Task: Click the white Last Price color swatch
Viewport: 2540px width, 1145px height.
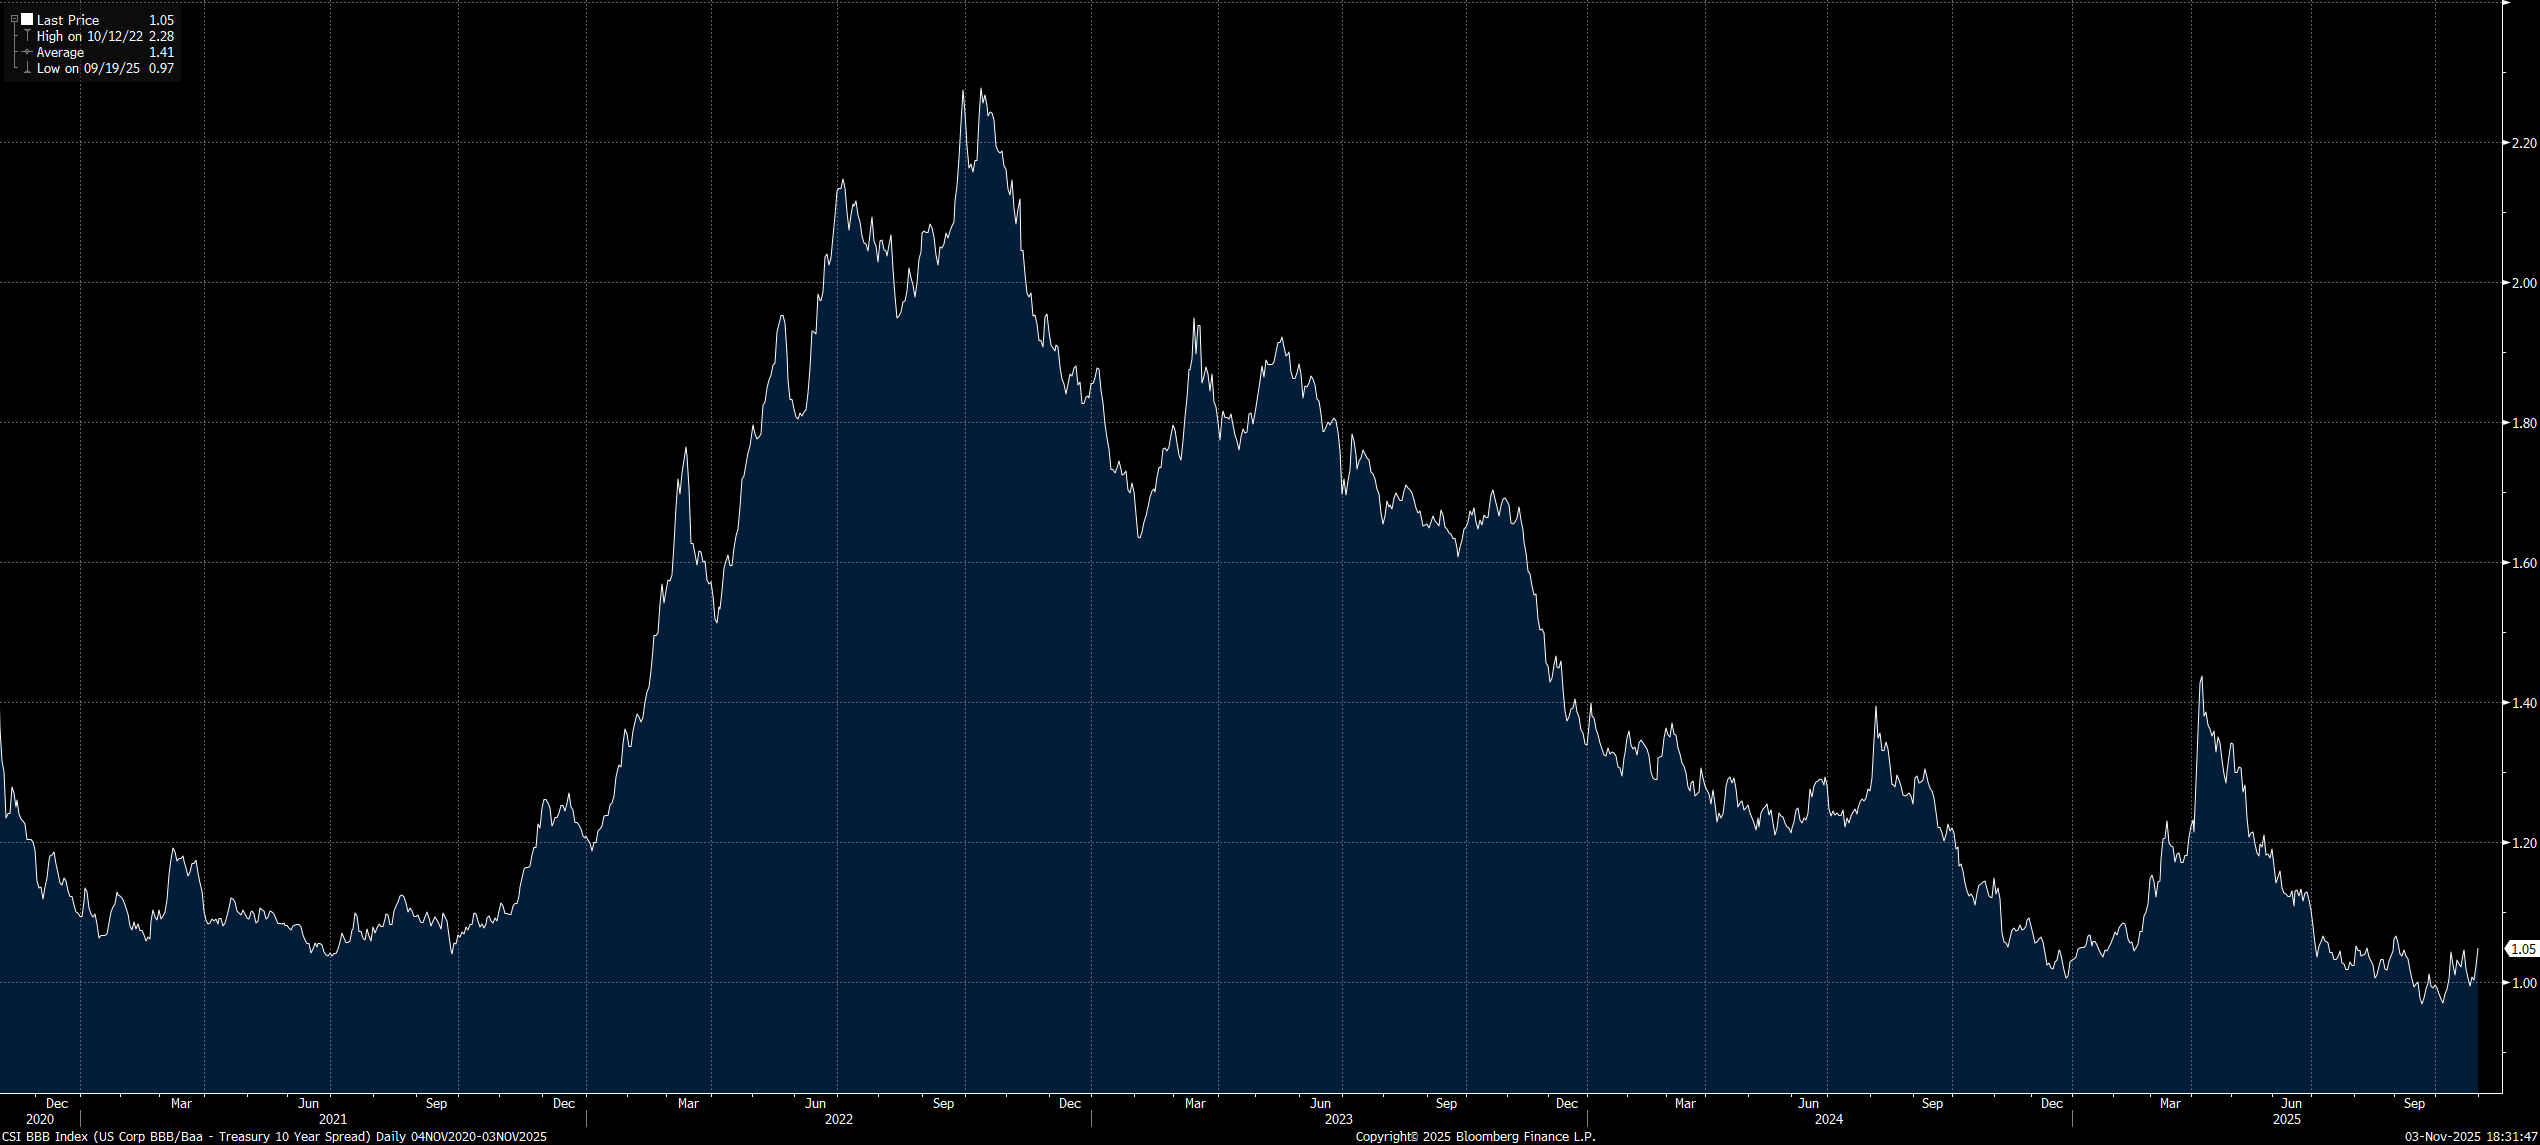Action: pos(27,19)
